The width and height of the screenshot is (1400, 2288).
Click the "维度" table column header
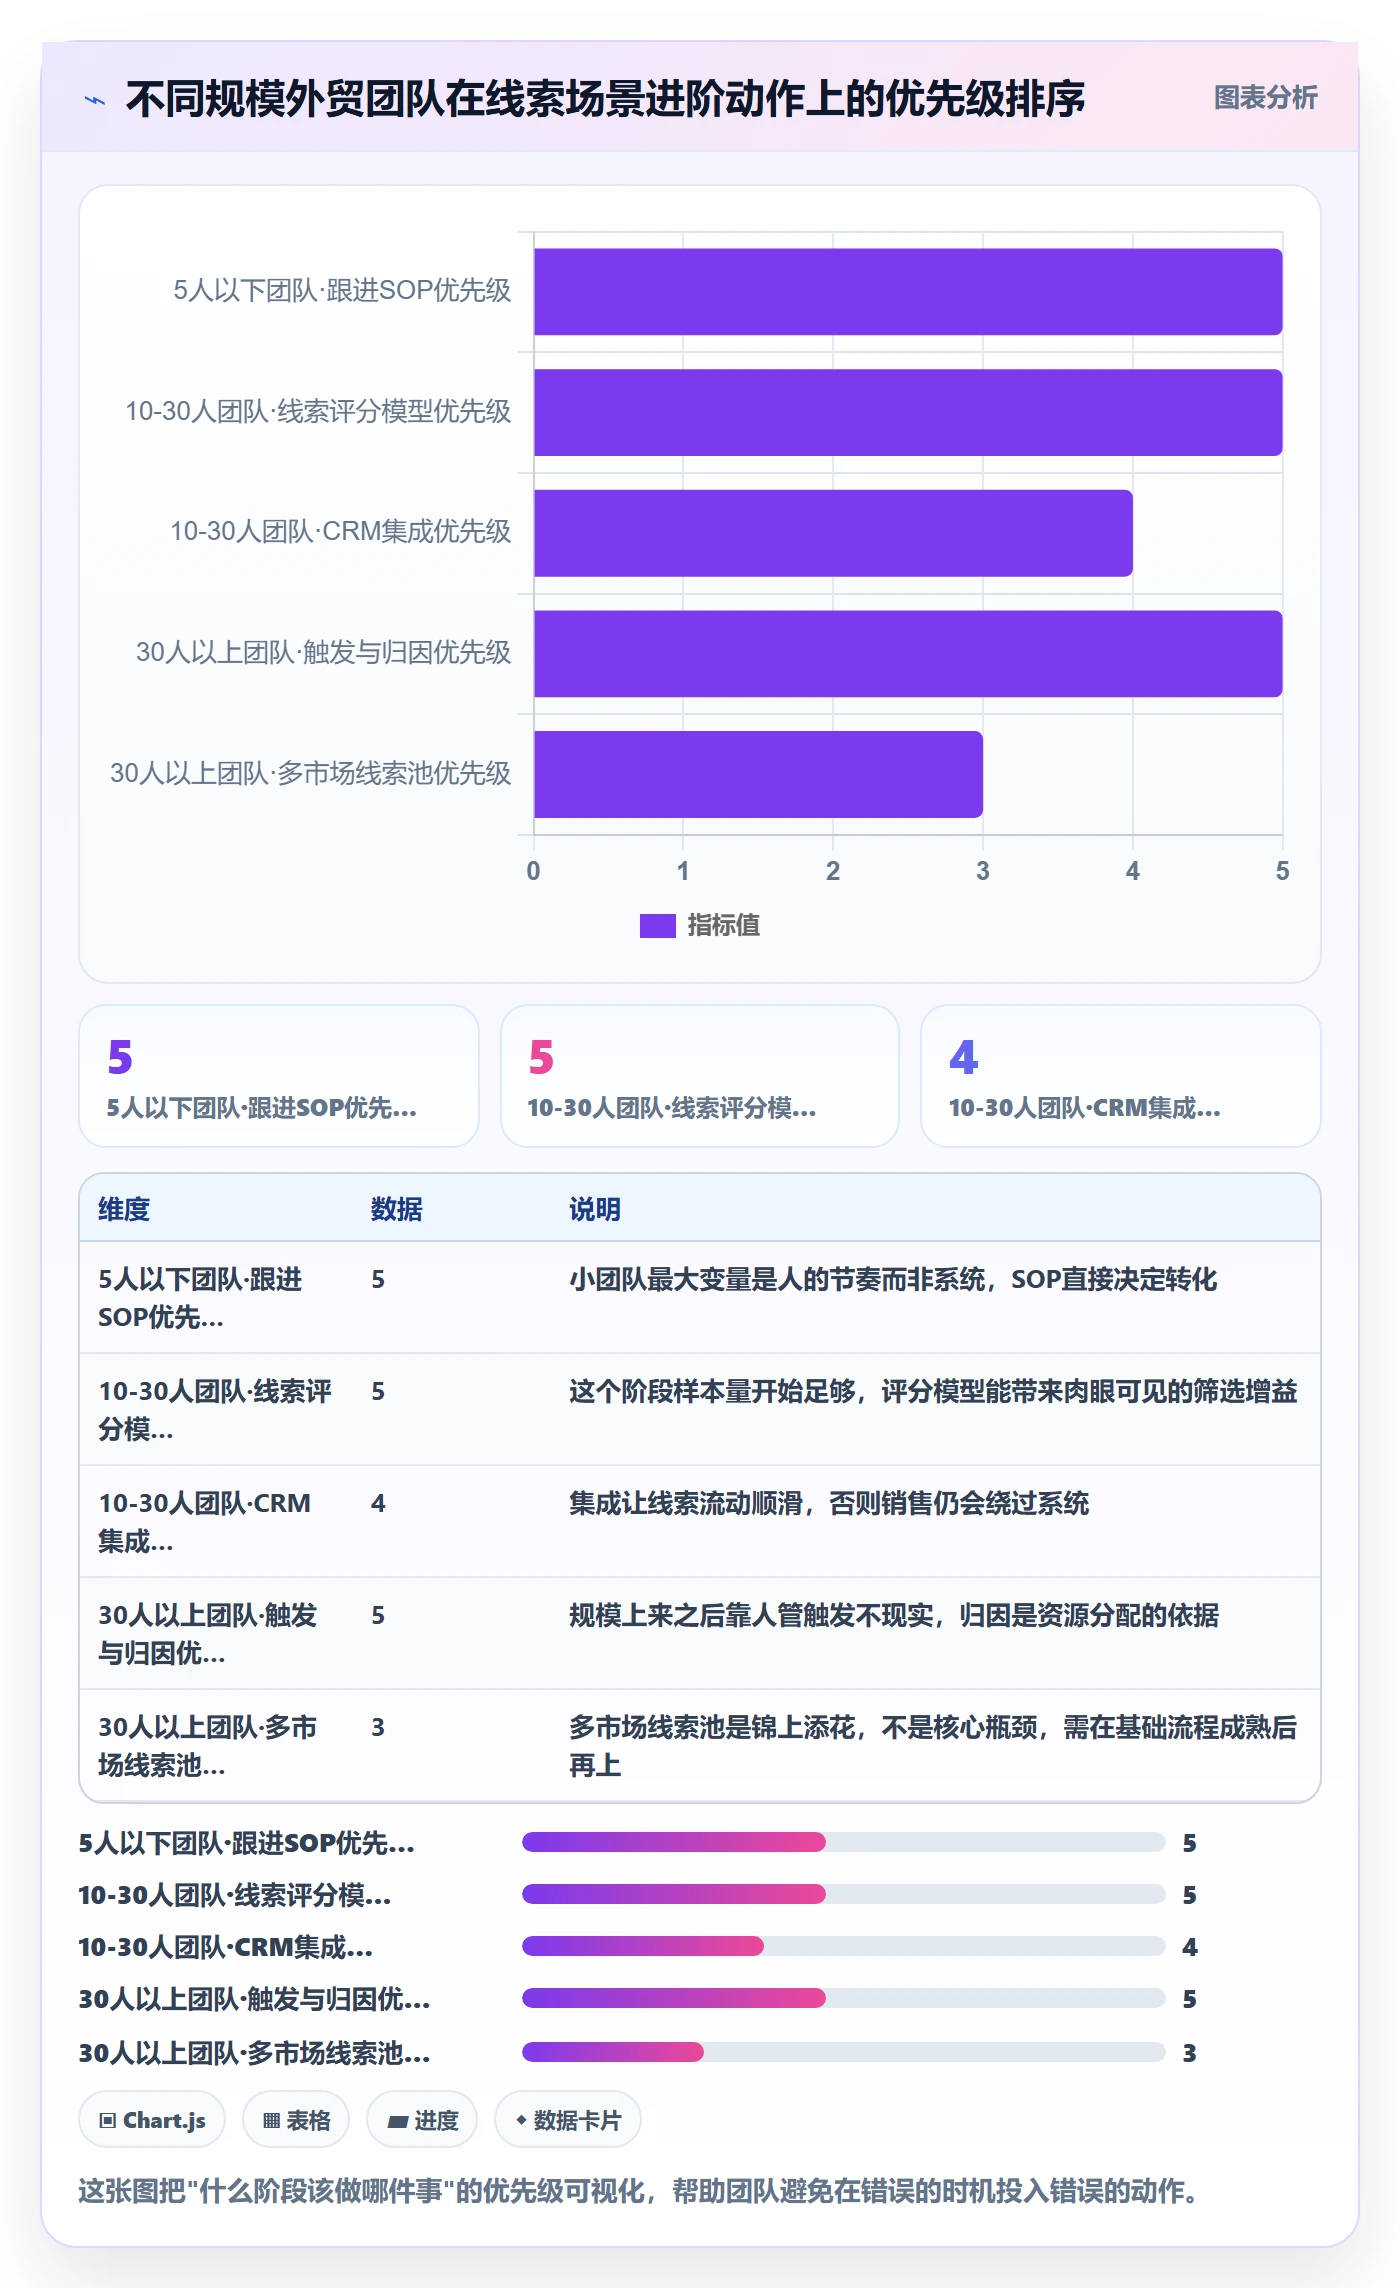click(124, 1209)
